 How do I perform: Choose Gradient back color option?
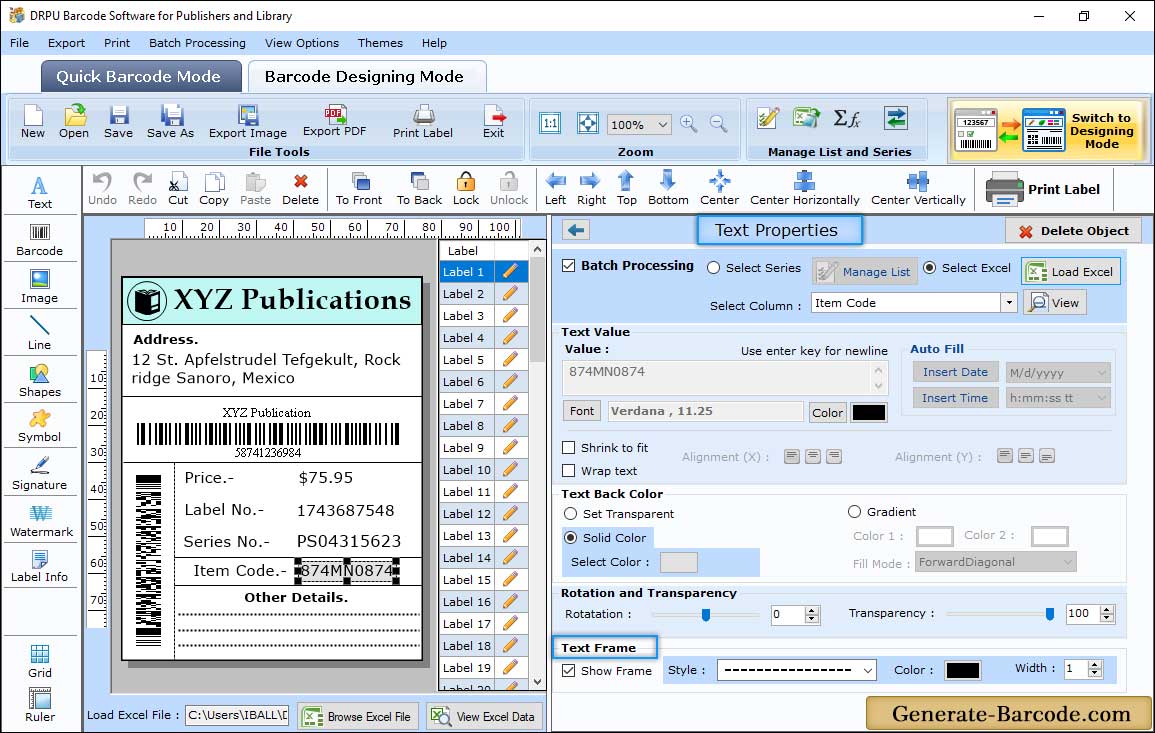point(854,511)
